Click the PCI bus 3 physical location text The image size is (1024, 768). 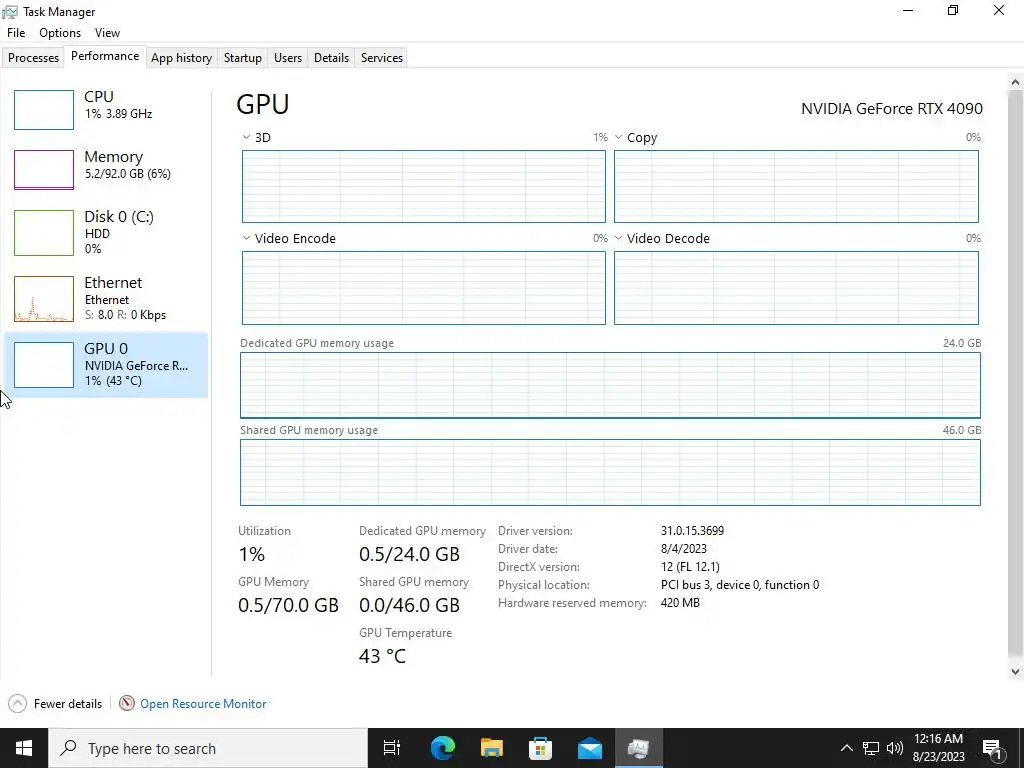[740, 584]
